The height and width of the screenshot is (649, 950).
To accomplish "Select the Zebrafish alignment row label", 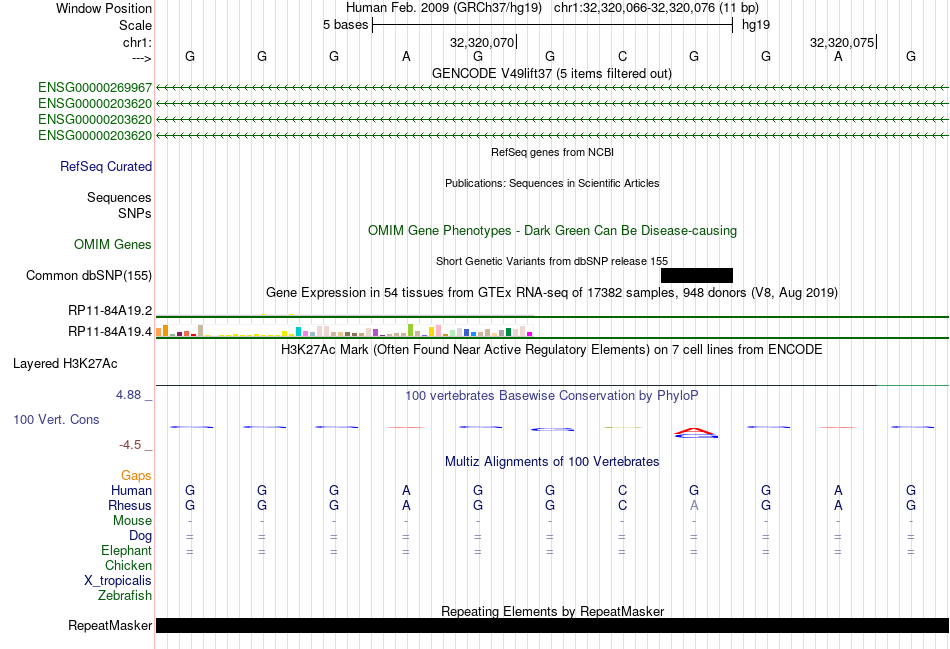I will [x=125, y=596].
